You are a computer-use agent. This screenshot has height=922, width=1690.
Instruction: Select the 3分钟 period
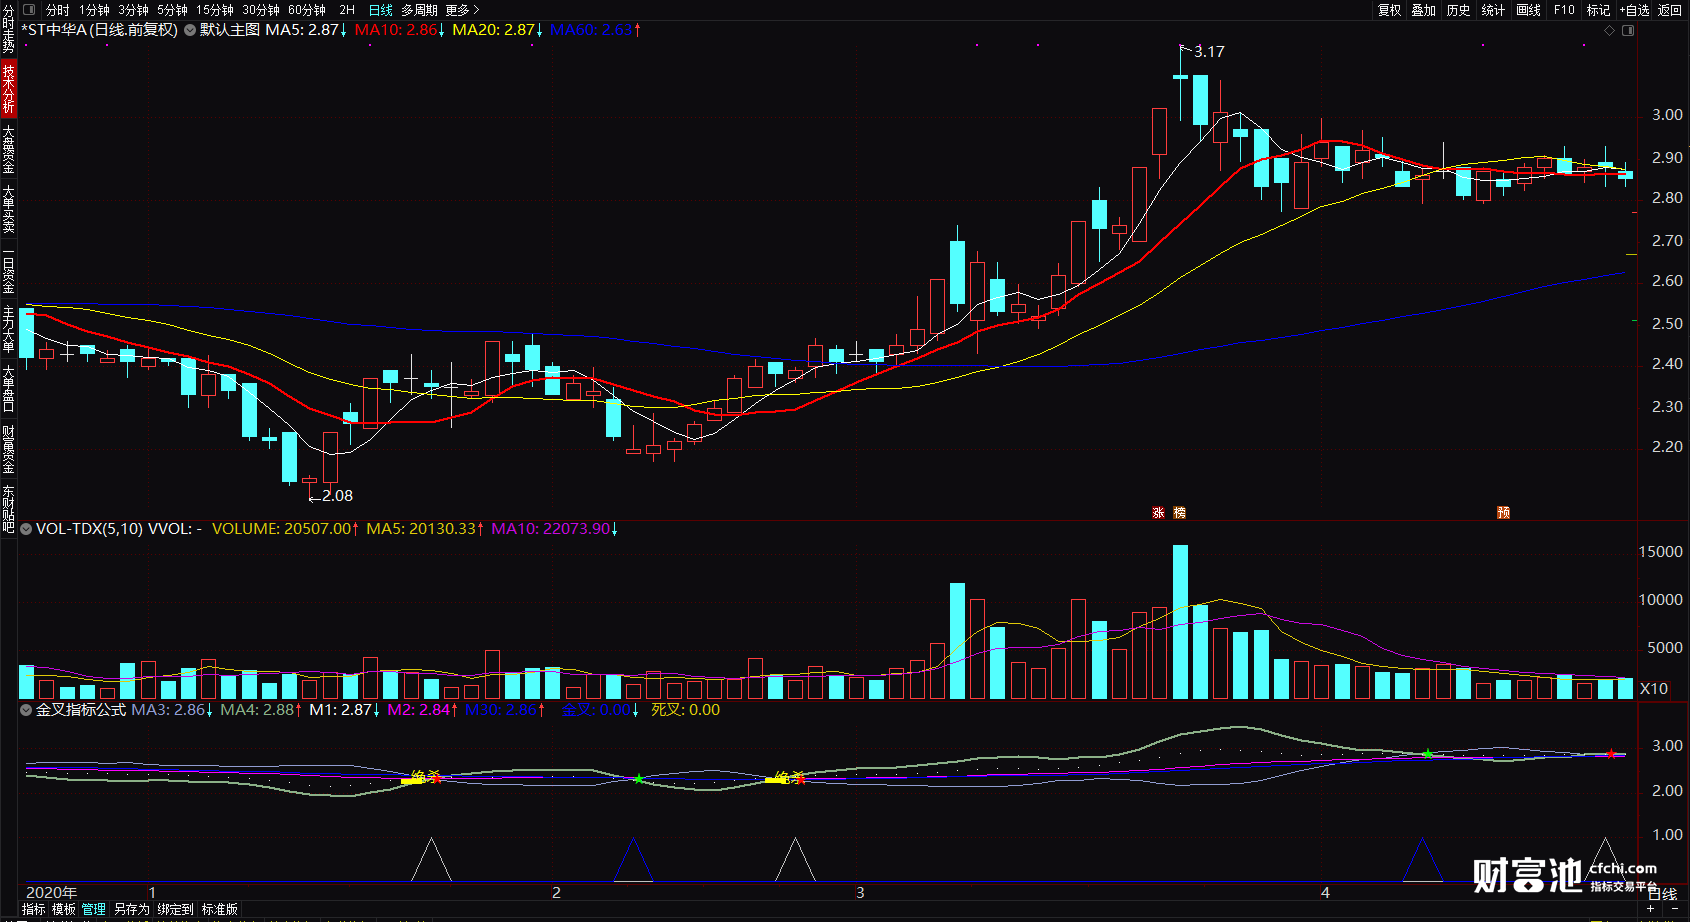133,10
